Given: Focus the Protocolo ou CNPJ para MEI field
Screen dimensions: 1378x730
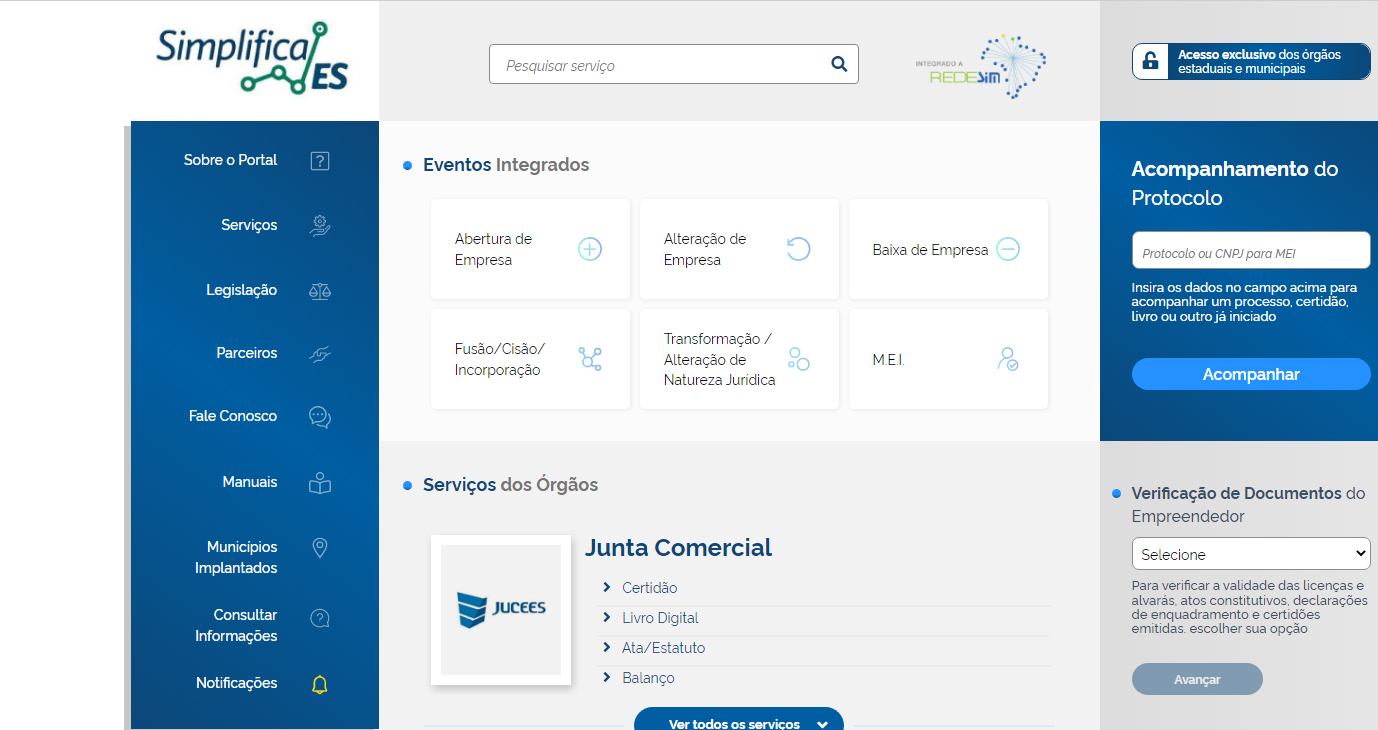Looking at the screenshot, I should (x=1250, y=253).
